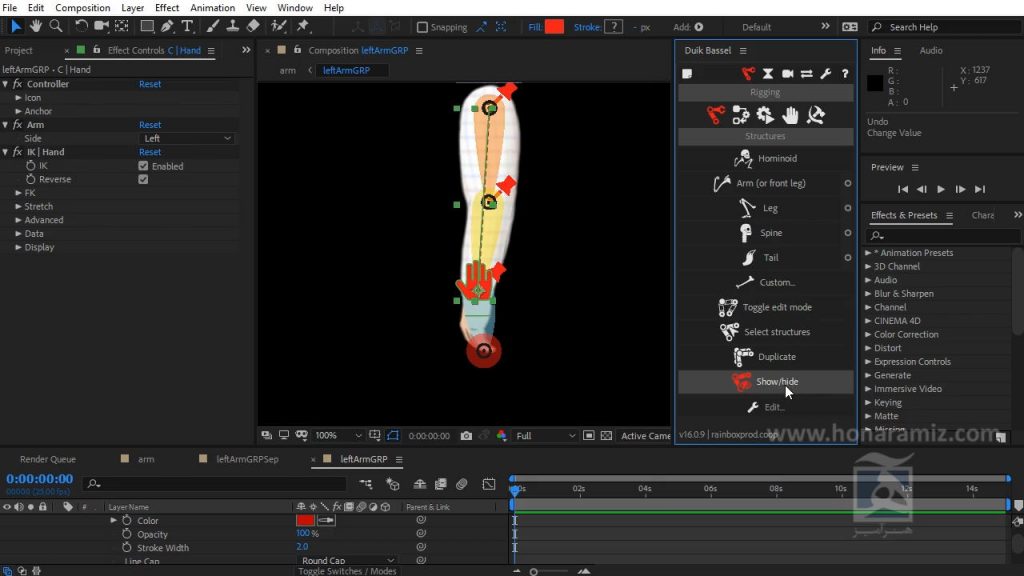Select the Hand tool in toolbar

coord(36,26)
